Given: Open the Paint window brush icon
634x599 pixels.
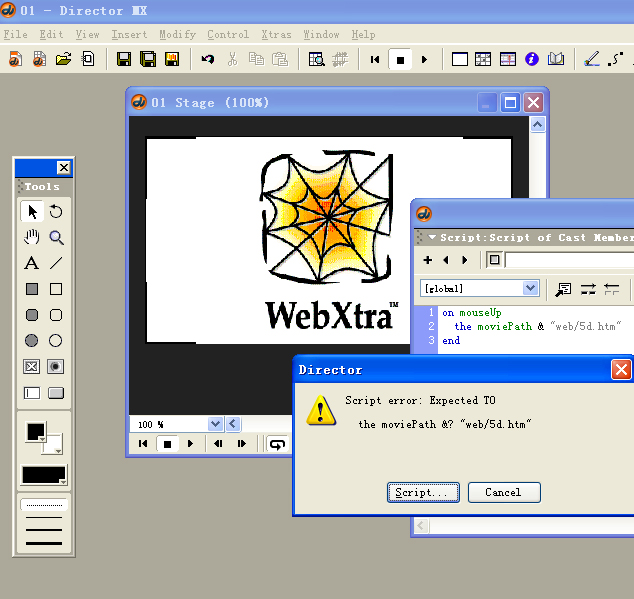Looking at the screenshot, I should tap(592, 59).
